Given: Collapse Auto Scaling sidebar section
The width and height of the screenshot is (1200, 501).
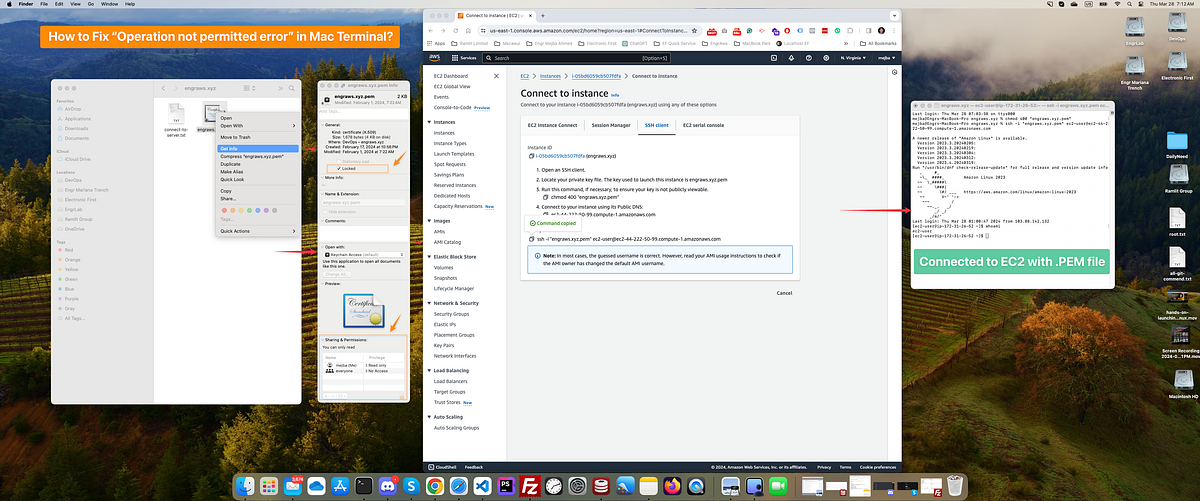Looking at the screenshot, I should pos(429,416).
